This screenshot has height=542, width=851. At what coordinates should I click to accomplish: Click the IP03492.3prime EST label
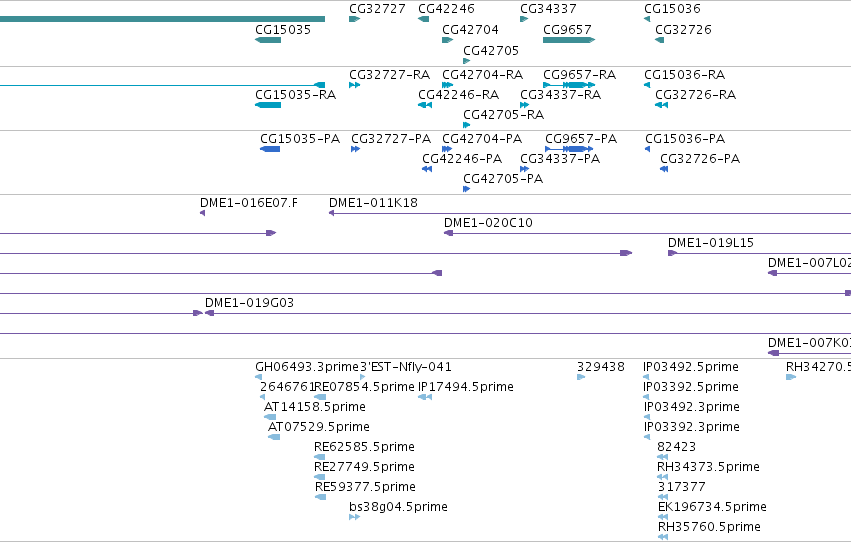point(691,407)
